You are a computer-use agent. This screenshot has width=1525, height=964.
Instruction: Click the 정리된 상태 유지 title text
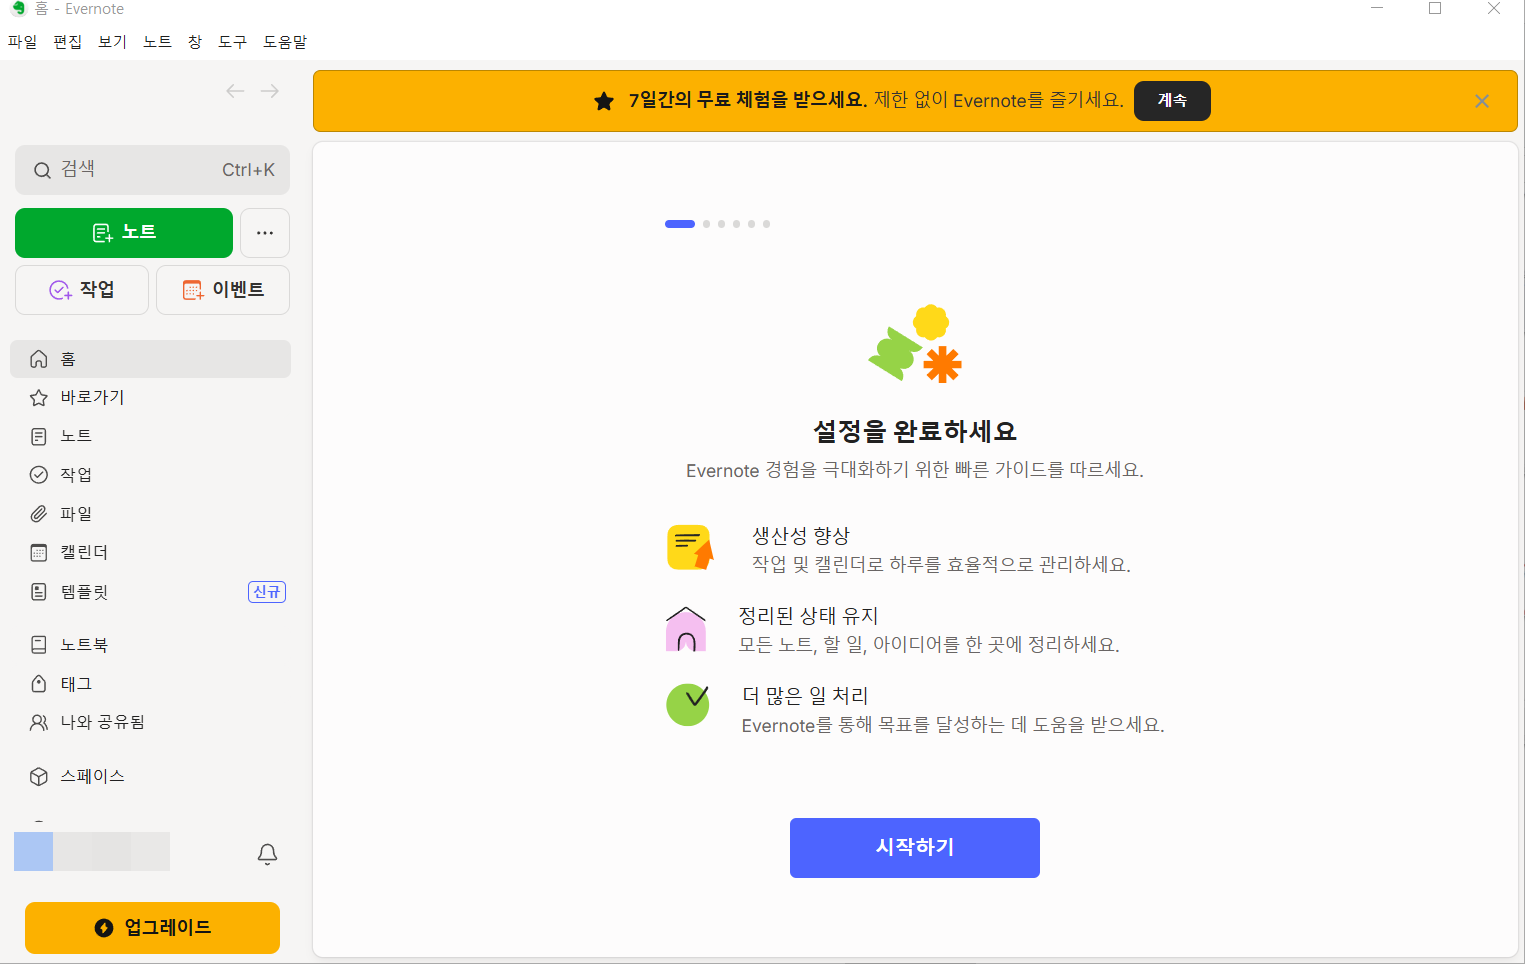click(808, 616)
